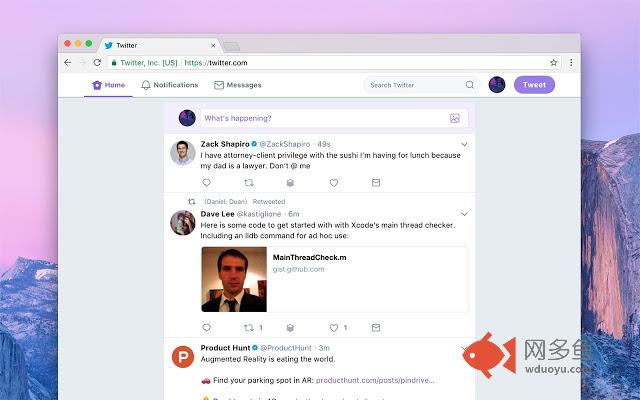Image resolution: width=640 pixels, height=400 pixels.
Task: Open the Messages tab
Action: 237,85
